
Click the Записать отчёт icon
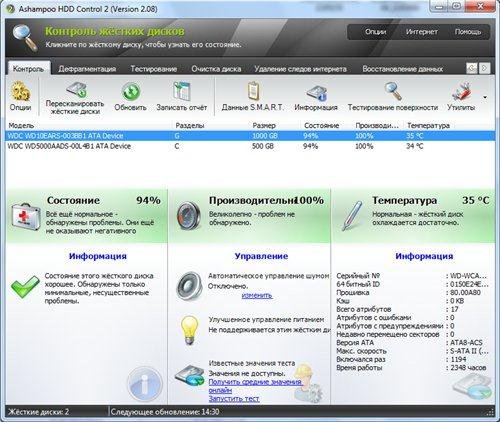[x=182, y=91]
